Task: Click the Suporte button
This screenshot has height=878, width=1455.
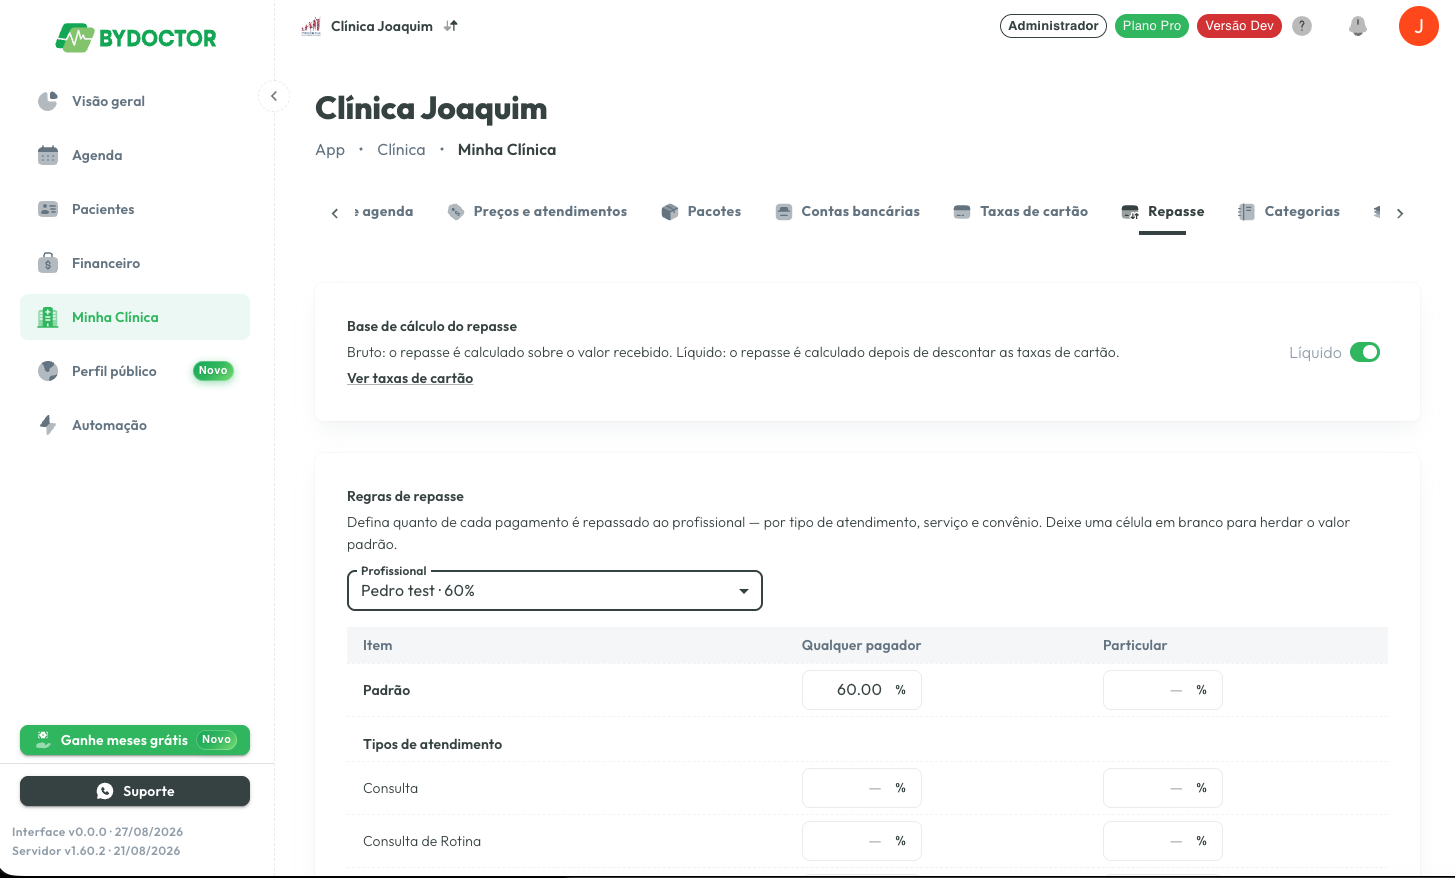Action: click(x=135, y=791)
